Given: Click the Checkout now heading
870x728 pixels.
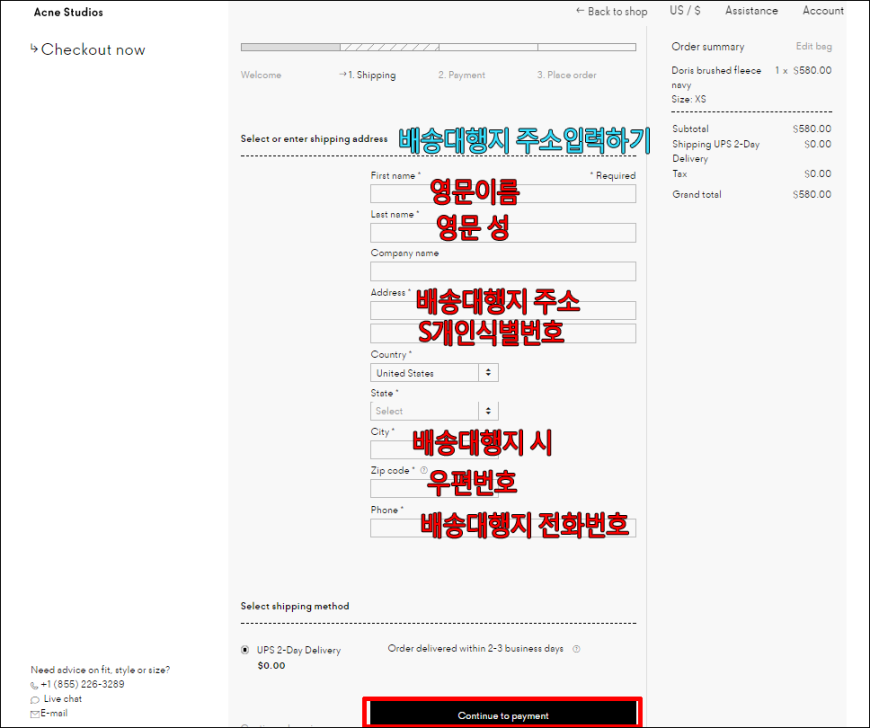Looking at the screenshot, I should pyautogui.click(x=93, y=49).
